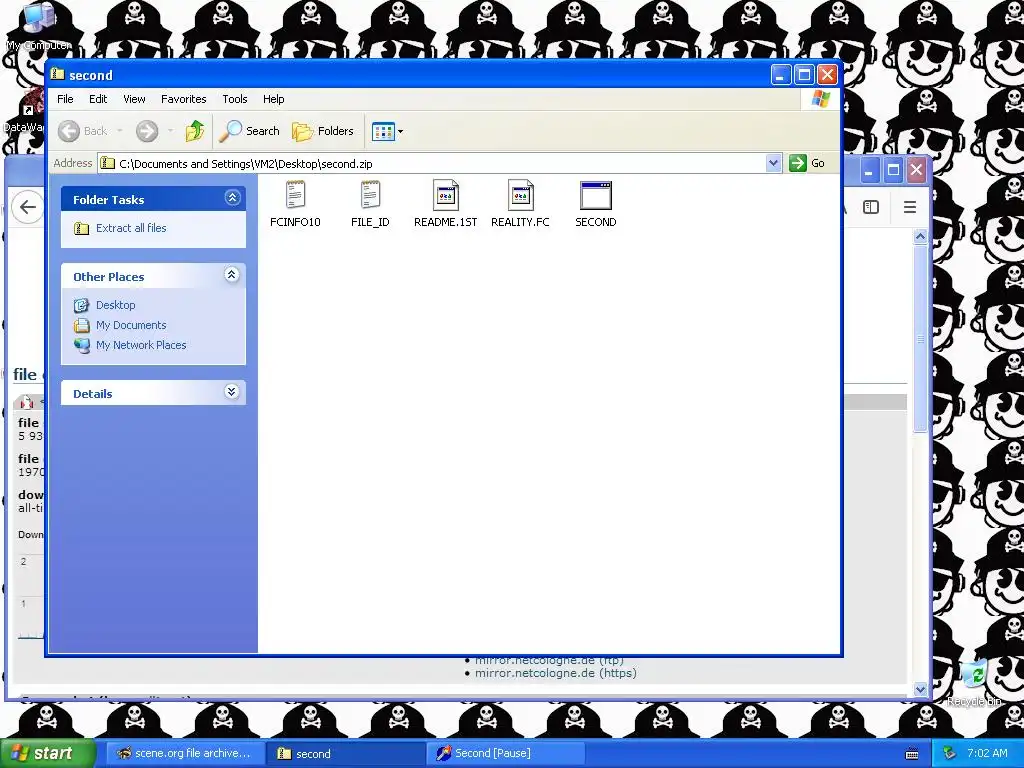The image size is (1024, 768).
Task: Open browser hamburger menu icon
Action: (909, 207)
